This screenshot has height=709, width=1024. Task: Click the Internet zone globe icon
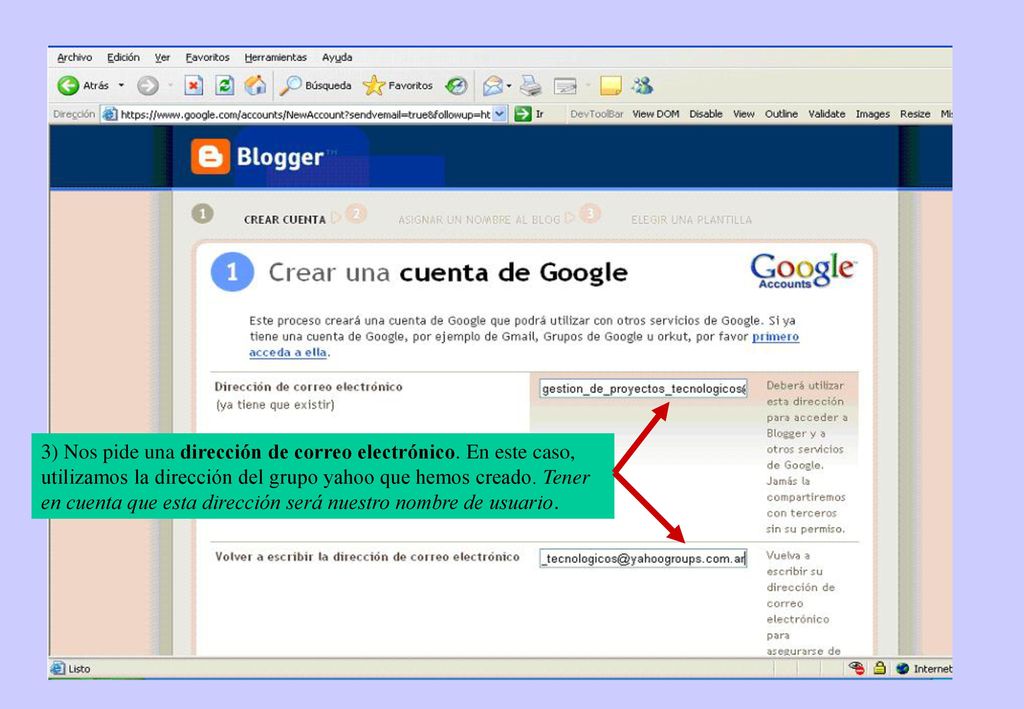point(903,669)
